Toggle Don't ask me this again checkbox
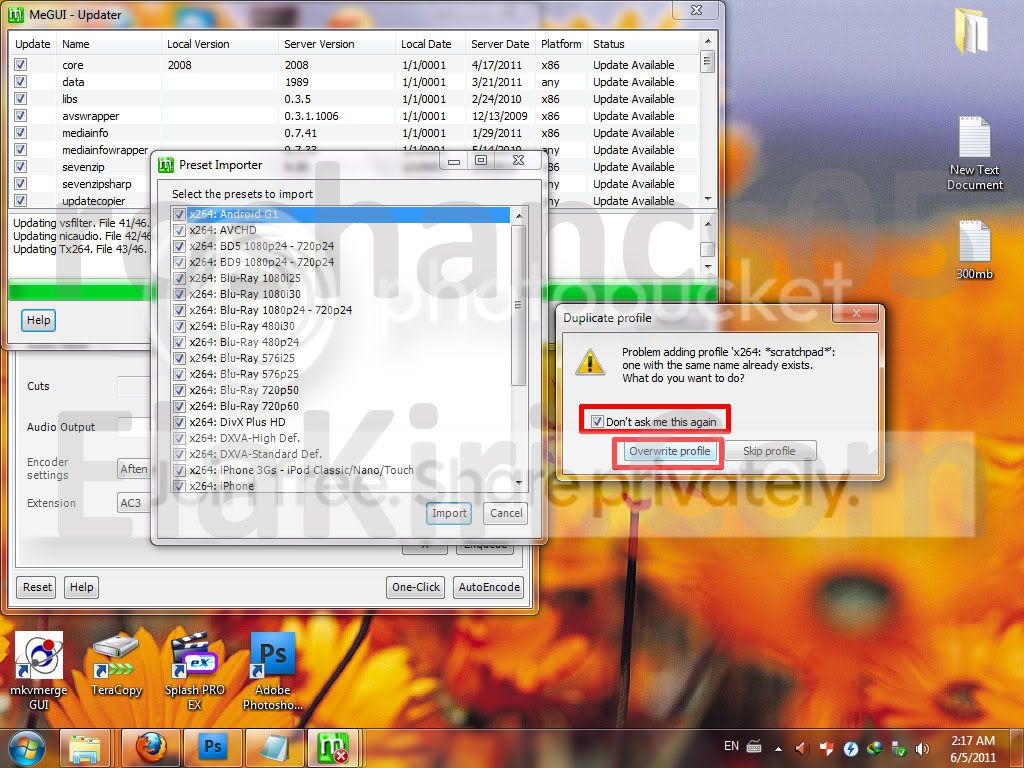This screenshot has width=1024, height=768. click(597, 421)
